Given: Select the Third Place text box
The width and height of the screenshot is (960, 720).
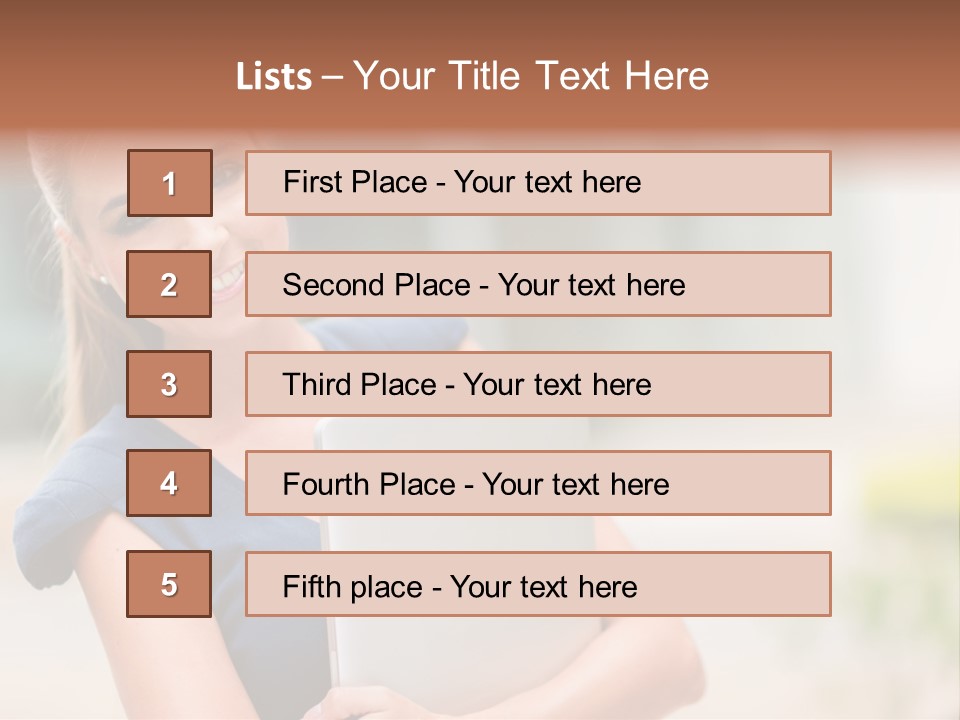Looking at the screenshot, I should pos(538,384).
